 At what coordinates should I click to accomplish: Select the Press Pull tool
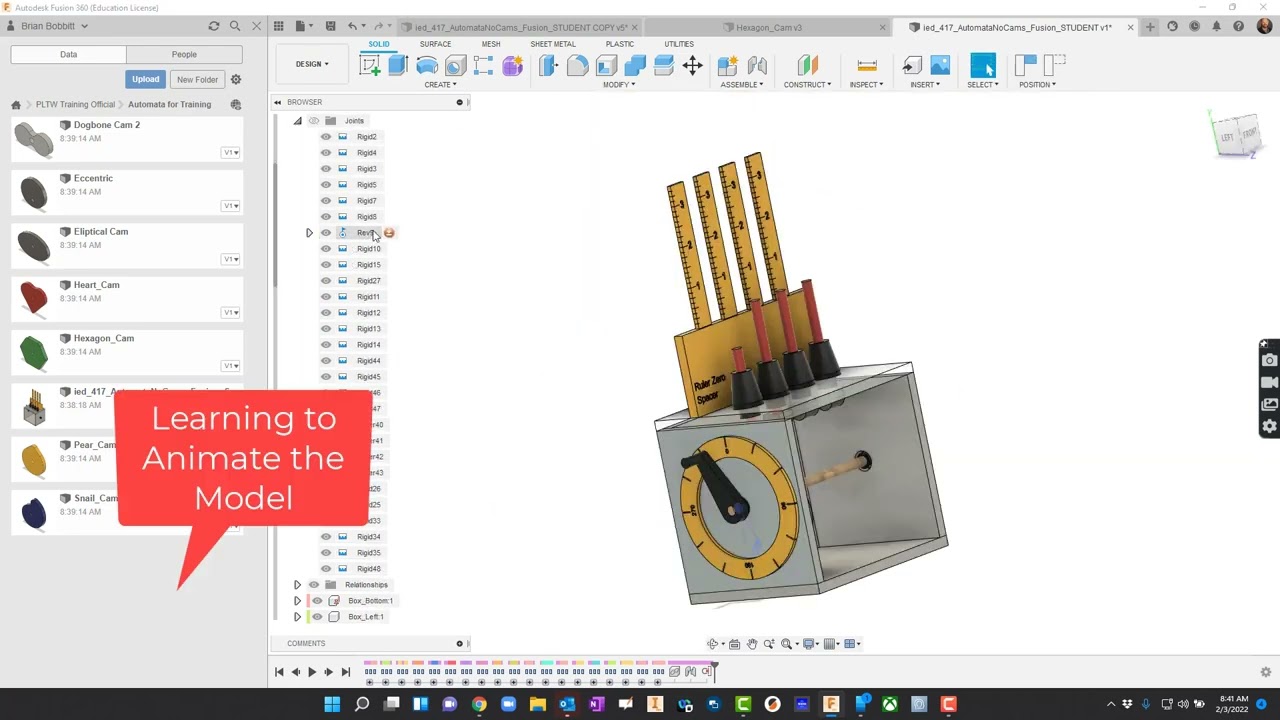click(548, 66)
